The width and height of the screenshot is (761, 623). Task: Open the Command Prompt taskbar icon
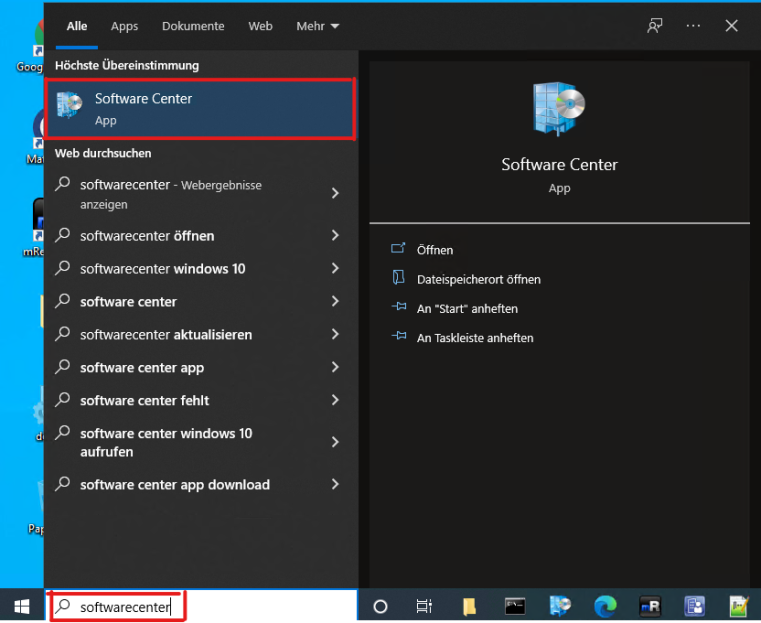point(515,606)
